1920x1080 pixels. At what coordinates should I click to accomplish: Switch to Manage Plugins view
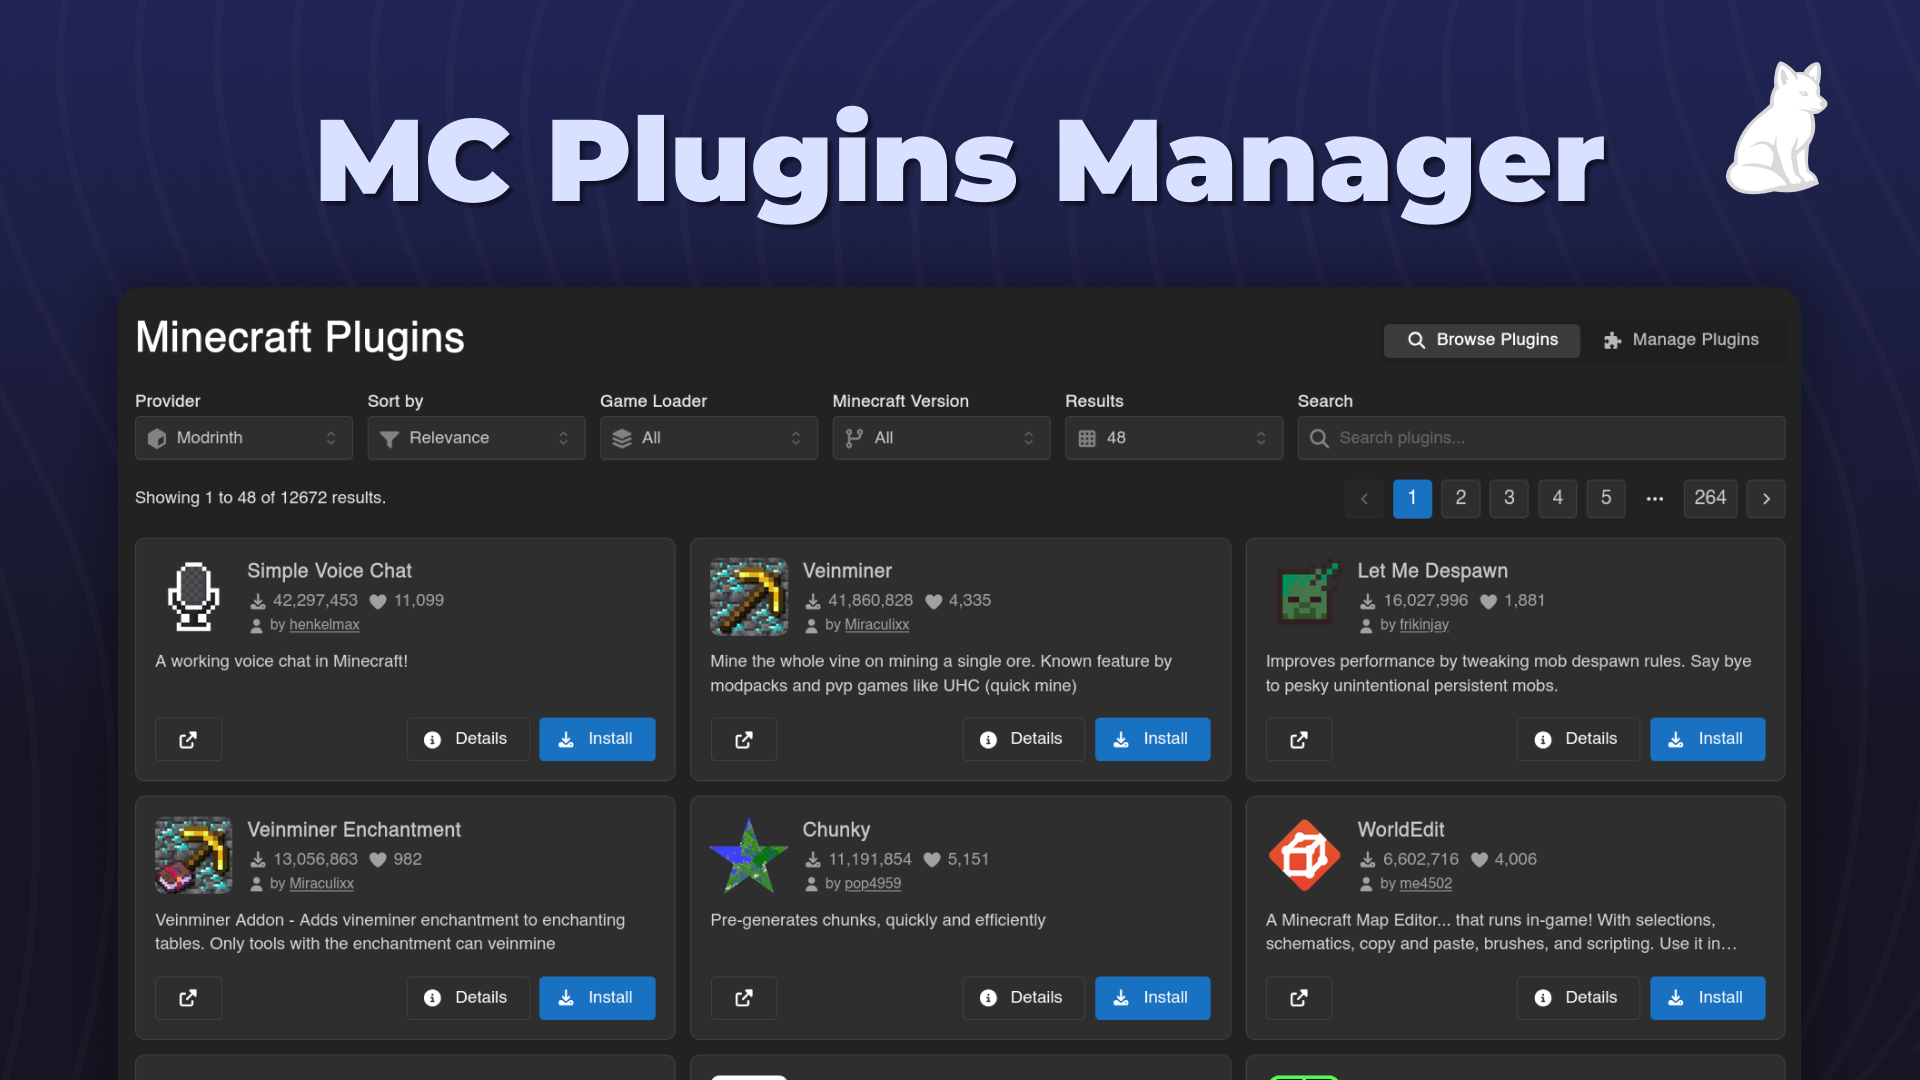(x=1683, y=340)
